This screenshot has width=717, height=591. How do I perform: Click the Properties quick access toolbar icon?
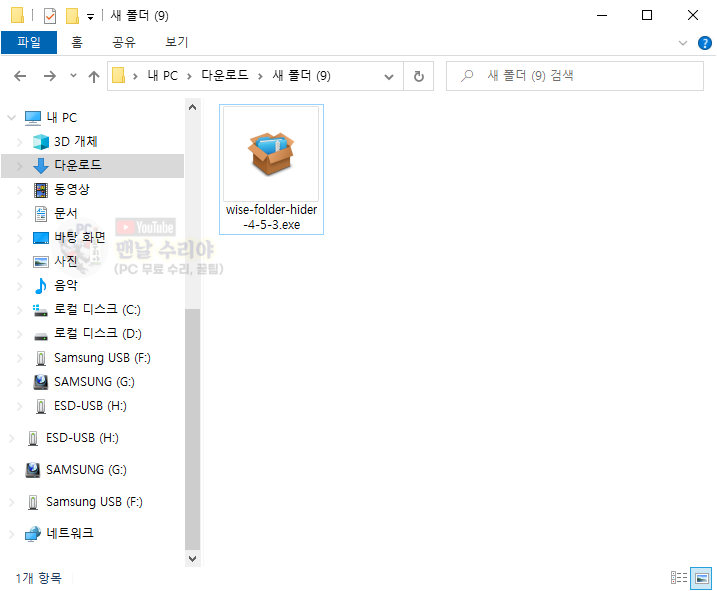tap(49, 16)
